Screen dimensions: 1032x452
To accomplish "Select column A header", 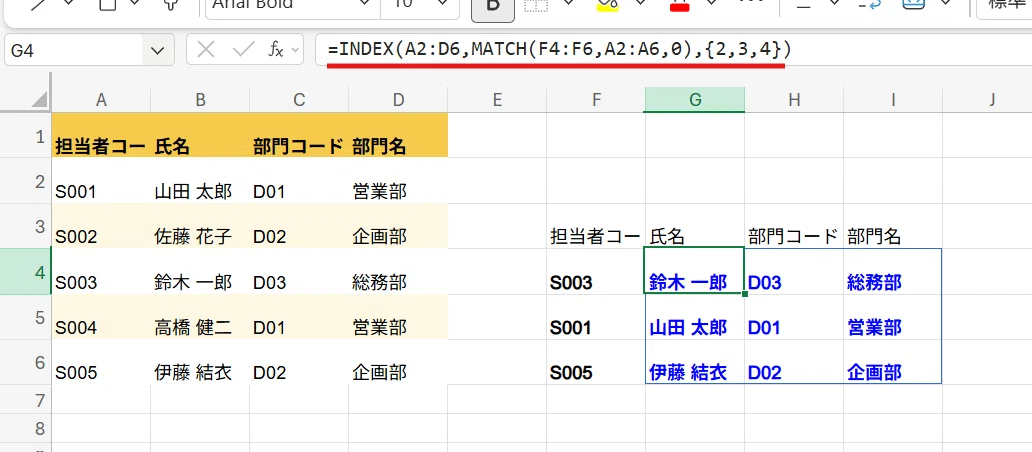I will (x=101, y=99).
